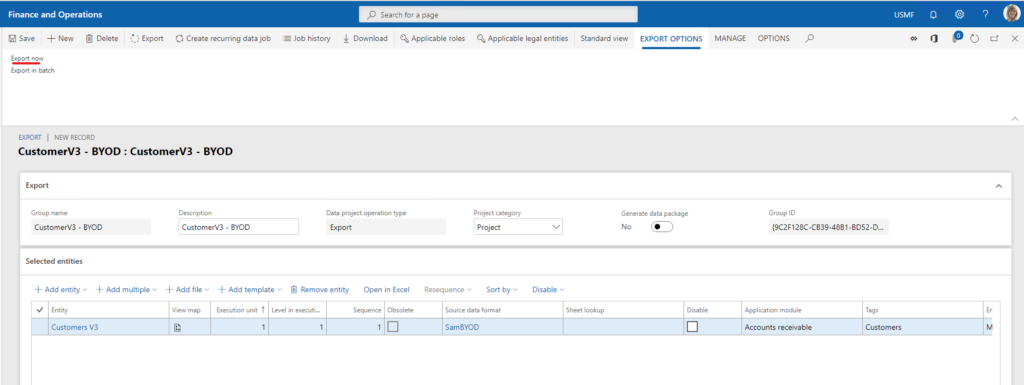Collapse the action pane ribbon chevron
The image size is (1024, 385).
[x=1014, y=119]
